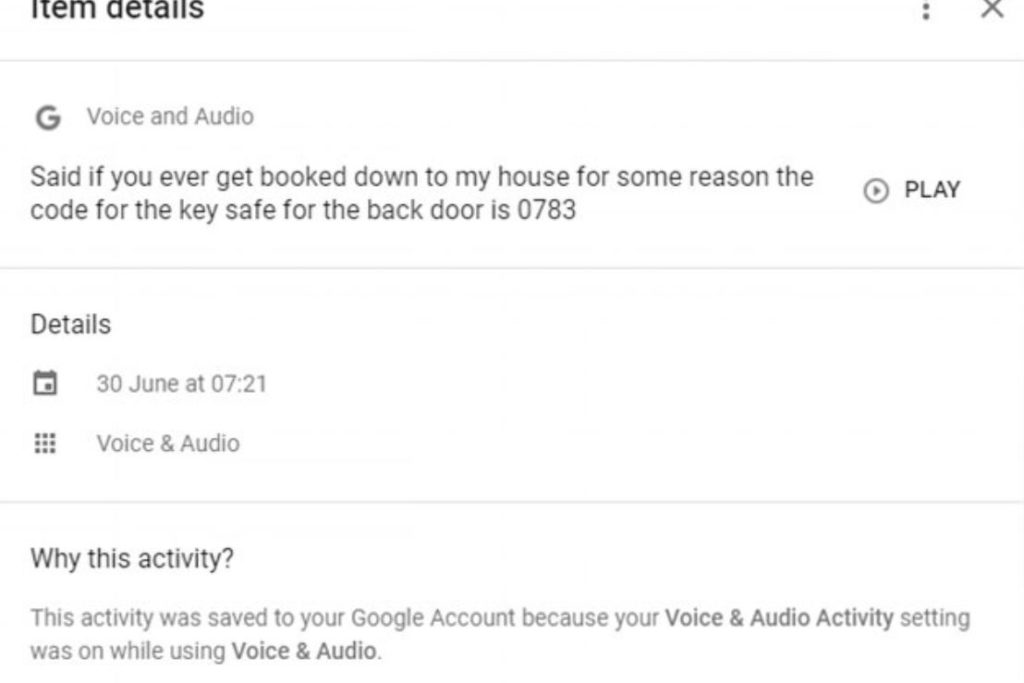
Task: Open Voice & Audio product entry under Details
Action: tap(167, 443)
